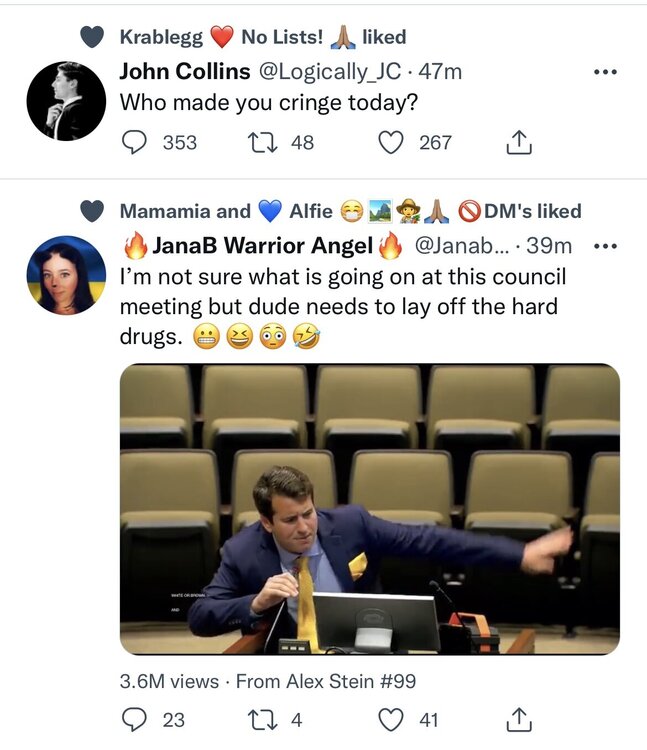
Task: Open more options for JanaB's tweet
Action: pyautogui.click(x=606, y=246)
